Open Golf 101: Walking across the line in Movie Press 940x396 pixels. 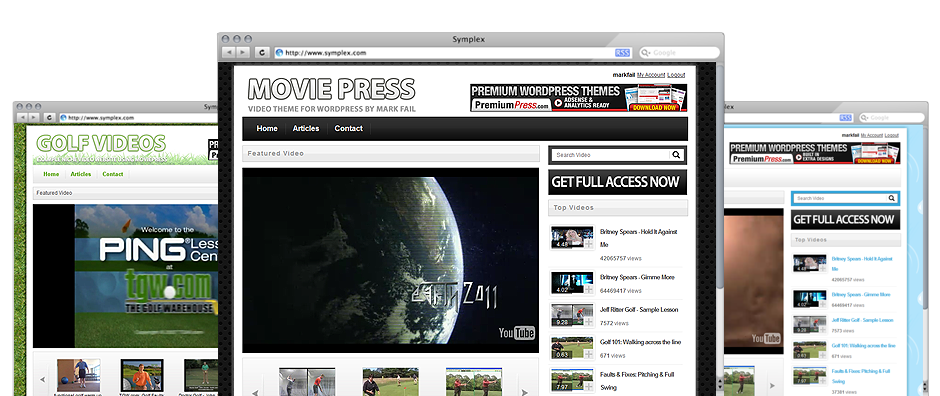640,342
